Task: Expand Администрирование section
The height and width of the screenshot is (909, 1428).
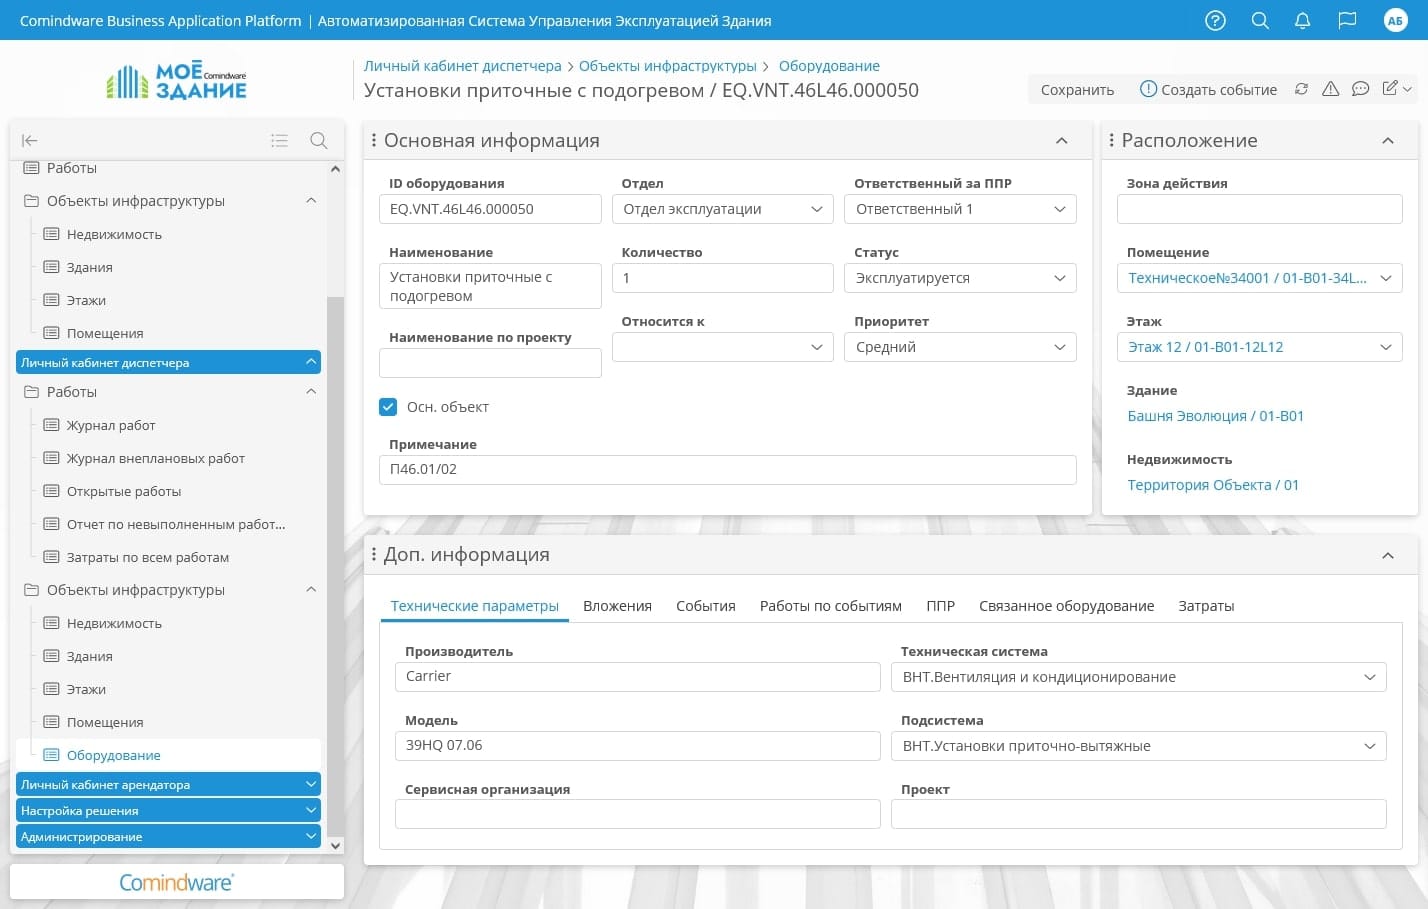Action: 168,837
